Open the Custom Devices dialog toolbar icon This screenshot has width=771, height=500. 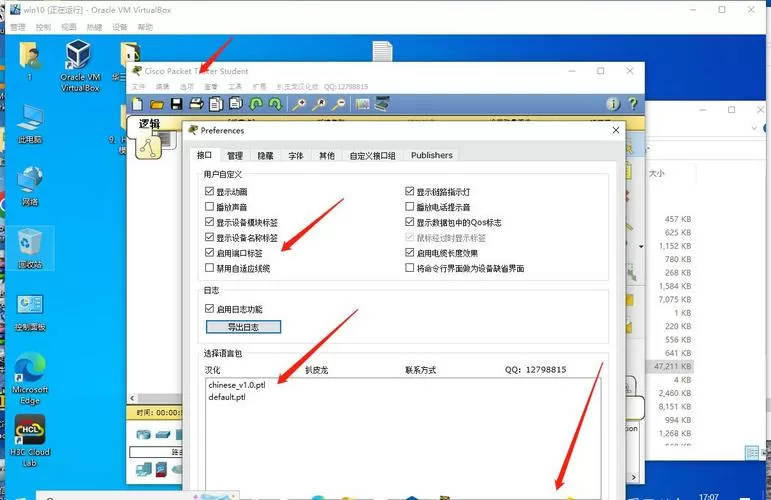[x=382, y=104]
